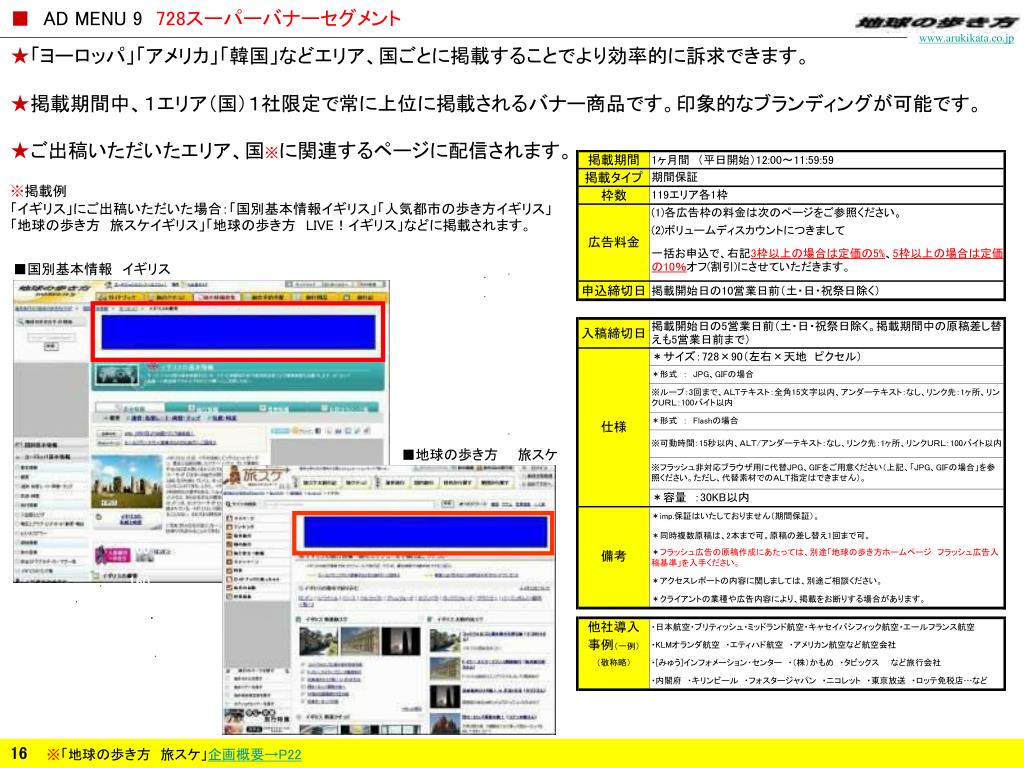The height and width of the screenshot is (768, 1024).
Task: Click the KLMオランダ航空 client row
Action: [773, 645]
